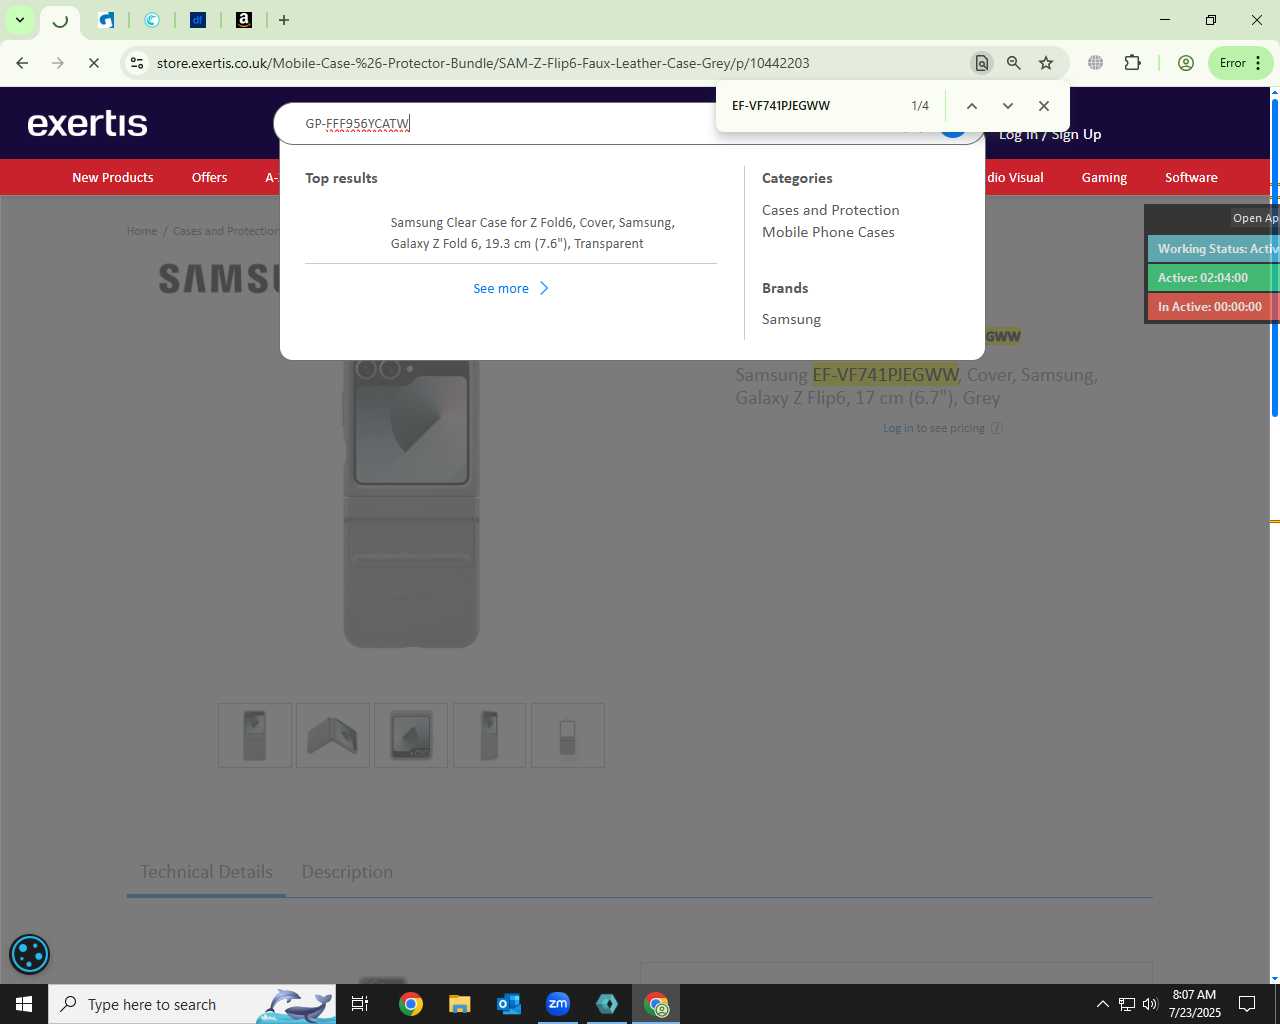The width and height of the screenshot is (1280, 1024).
Task: Open the New Products menu
Action: [113, 177]
